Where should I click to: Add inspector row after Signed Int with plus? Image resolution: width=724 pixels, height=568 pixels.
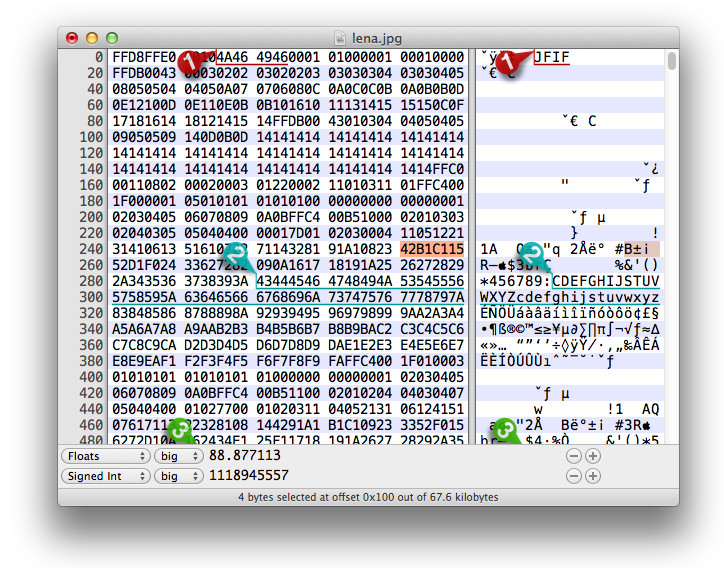pyautogui.click(x=593, y=476)
